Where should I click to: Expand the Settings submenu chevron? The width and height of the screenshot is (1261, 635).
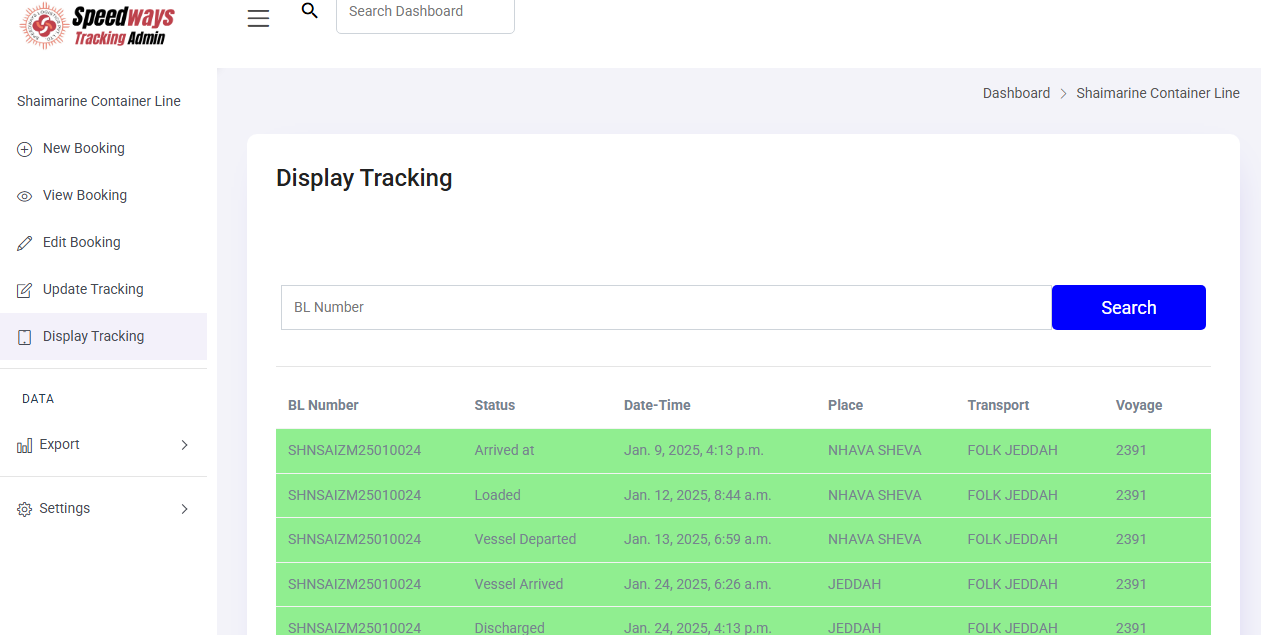(x=184, y=509)
